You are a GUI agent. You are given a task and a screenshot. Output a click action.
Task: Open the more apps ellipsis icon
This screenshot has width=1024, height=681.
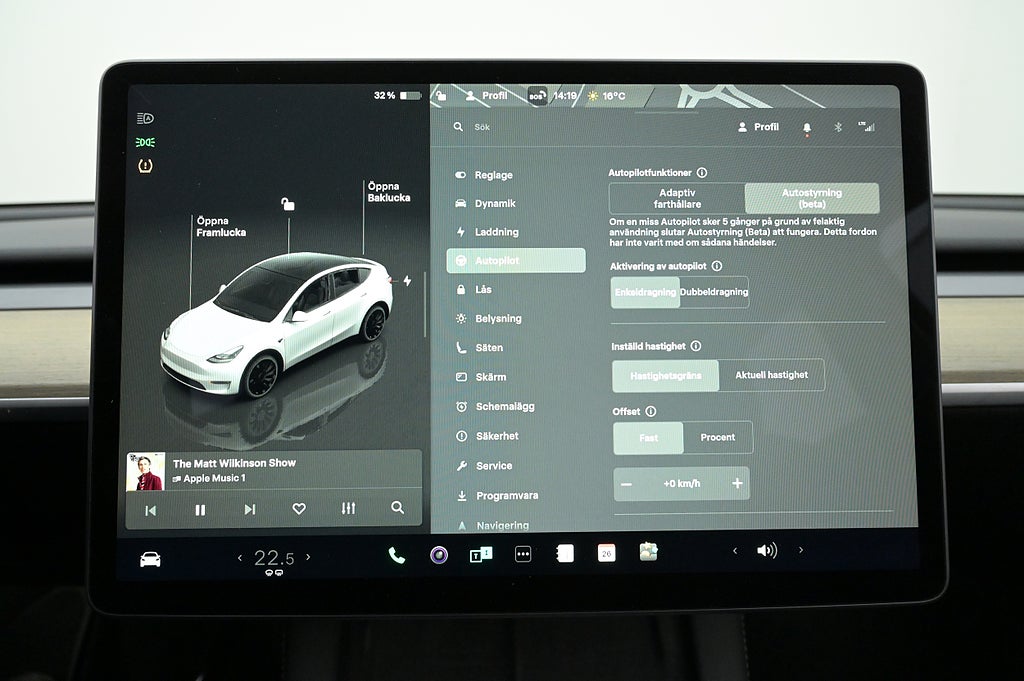pos(523,554)
